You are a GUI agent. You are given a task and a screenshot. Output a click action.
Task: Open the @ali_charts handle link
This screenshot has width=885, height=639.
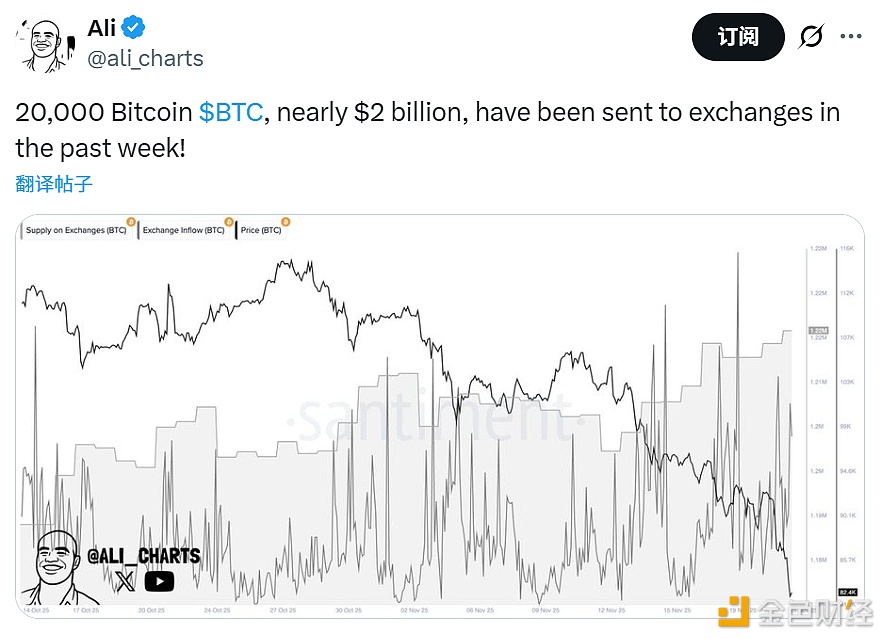146,58
